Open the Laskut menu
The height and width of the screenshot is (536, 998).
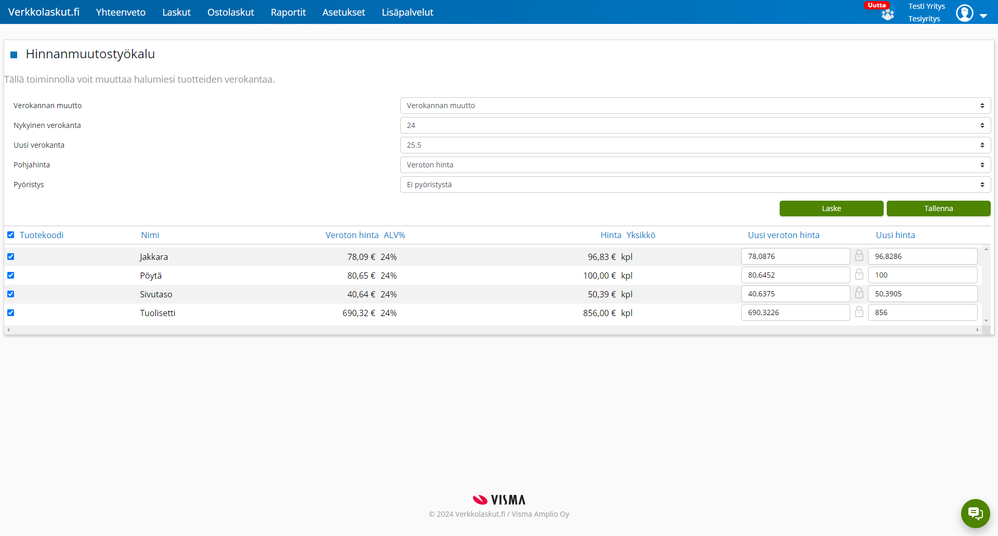click(x=176, y=12)
